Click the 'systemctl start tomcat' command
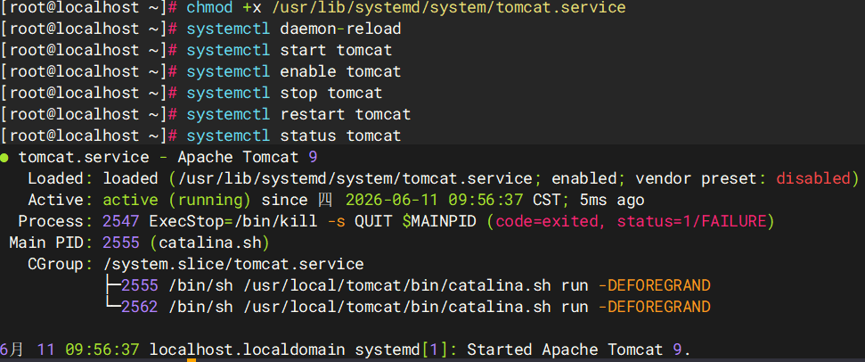The width and height of the screenshot is (865, 362). coord(289,50)
